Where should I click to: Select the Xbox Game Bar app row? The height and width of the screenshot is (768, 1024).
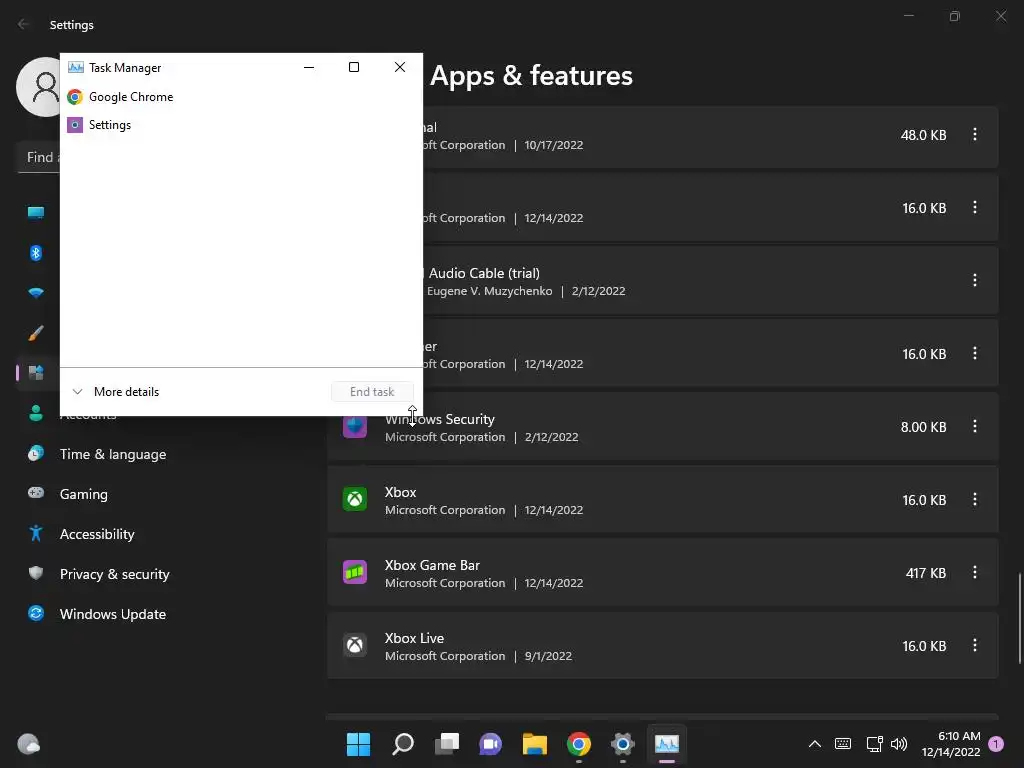(663, 573)
